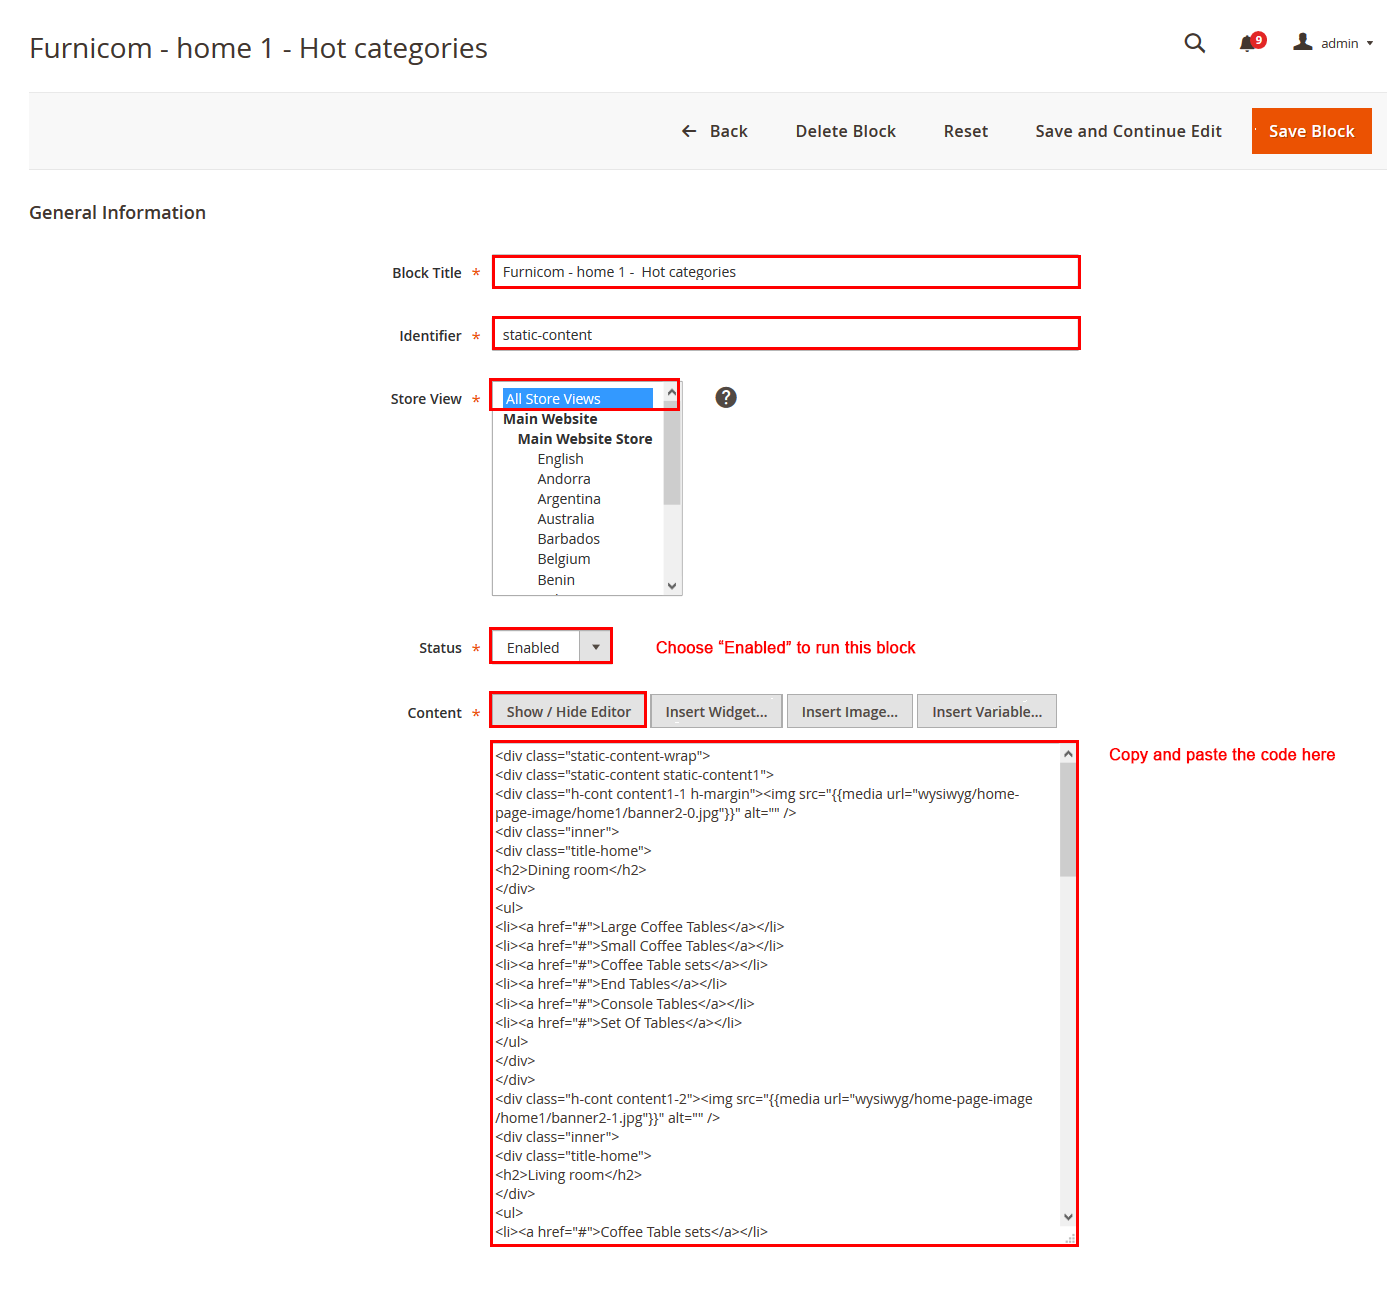Screen dimensions: 1396x1303
Task: Go Back using the arrow button
Action: [715, 131]
